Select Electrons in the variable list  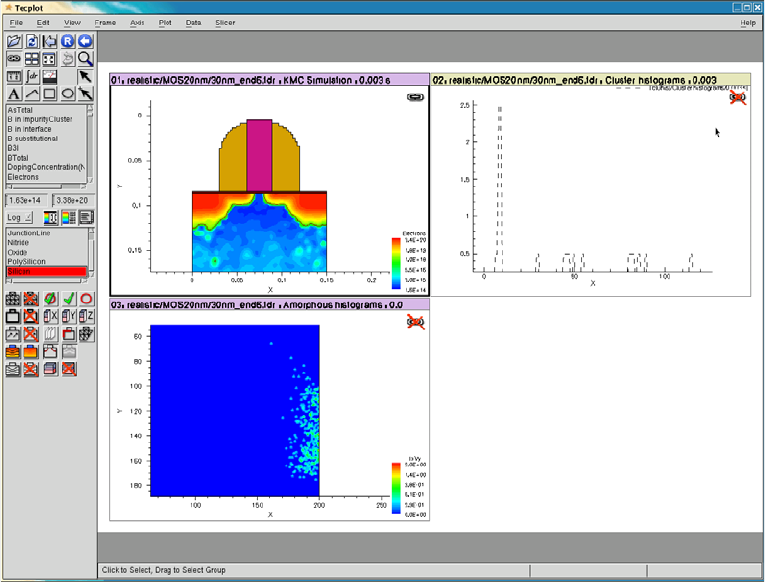(23, 177)
